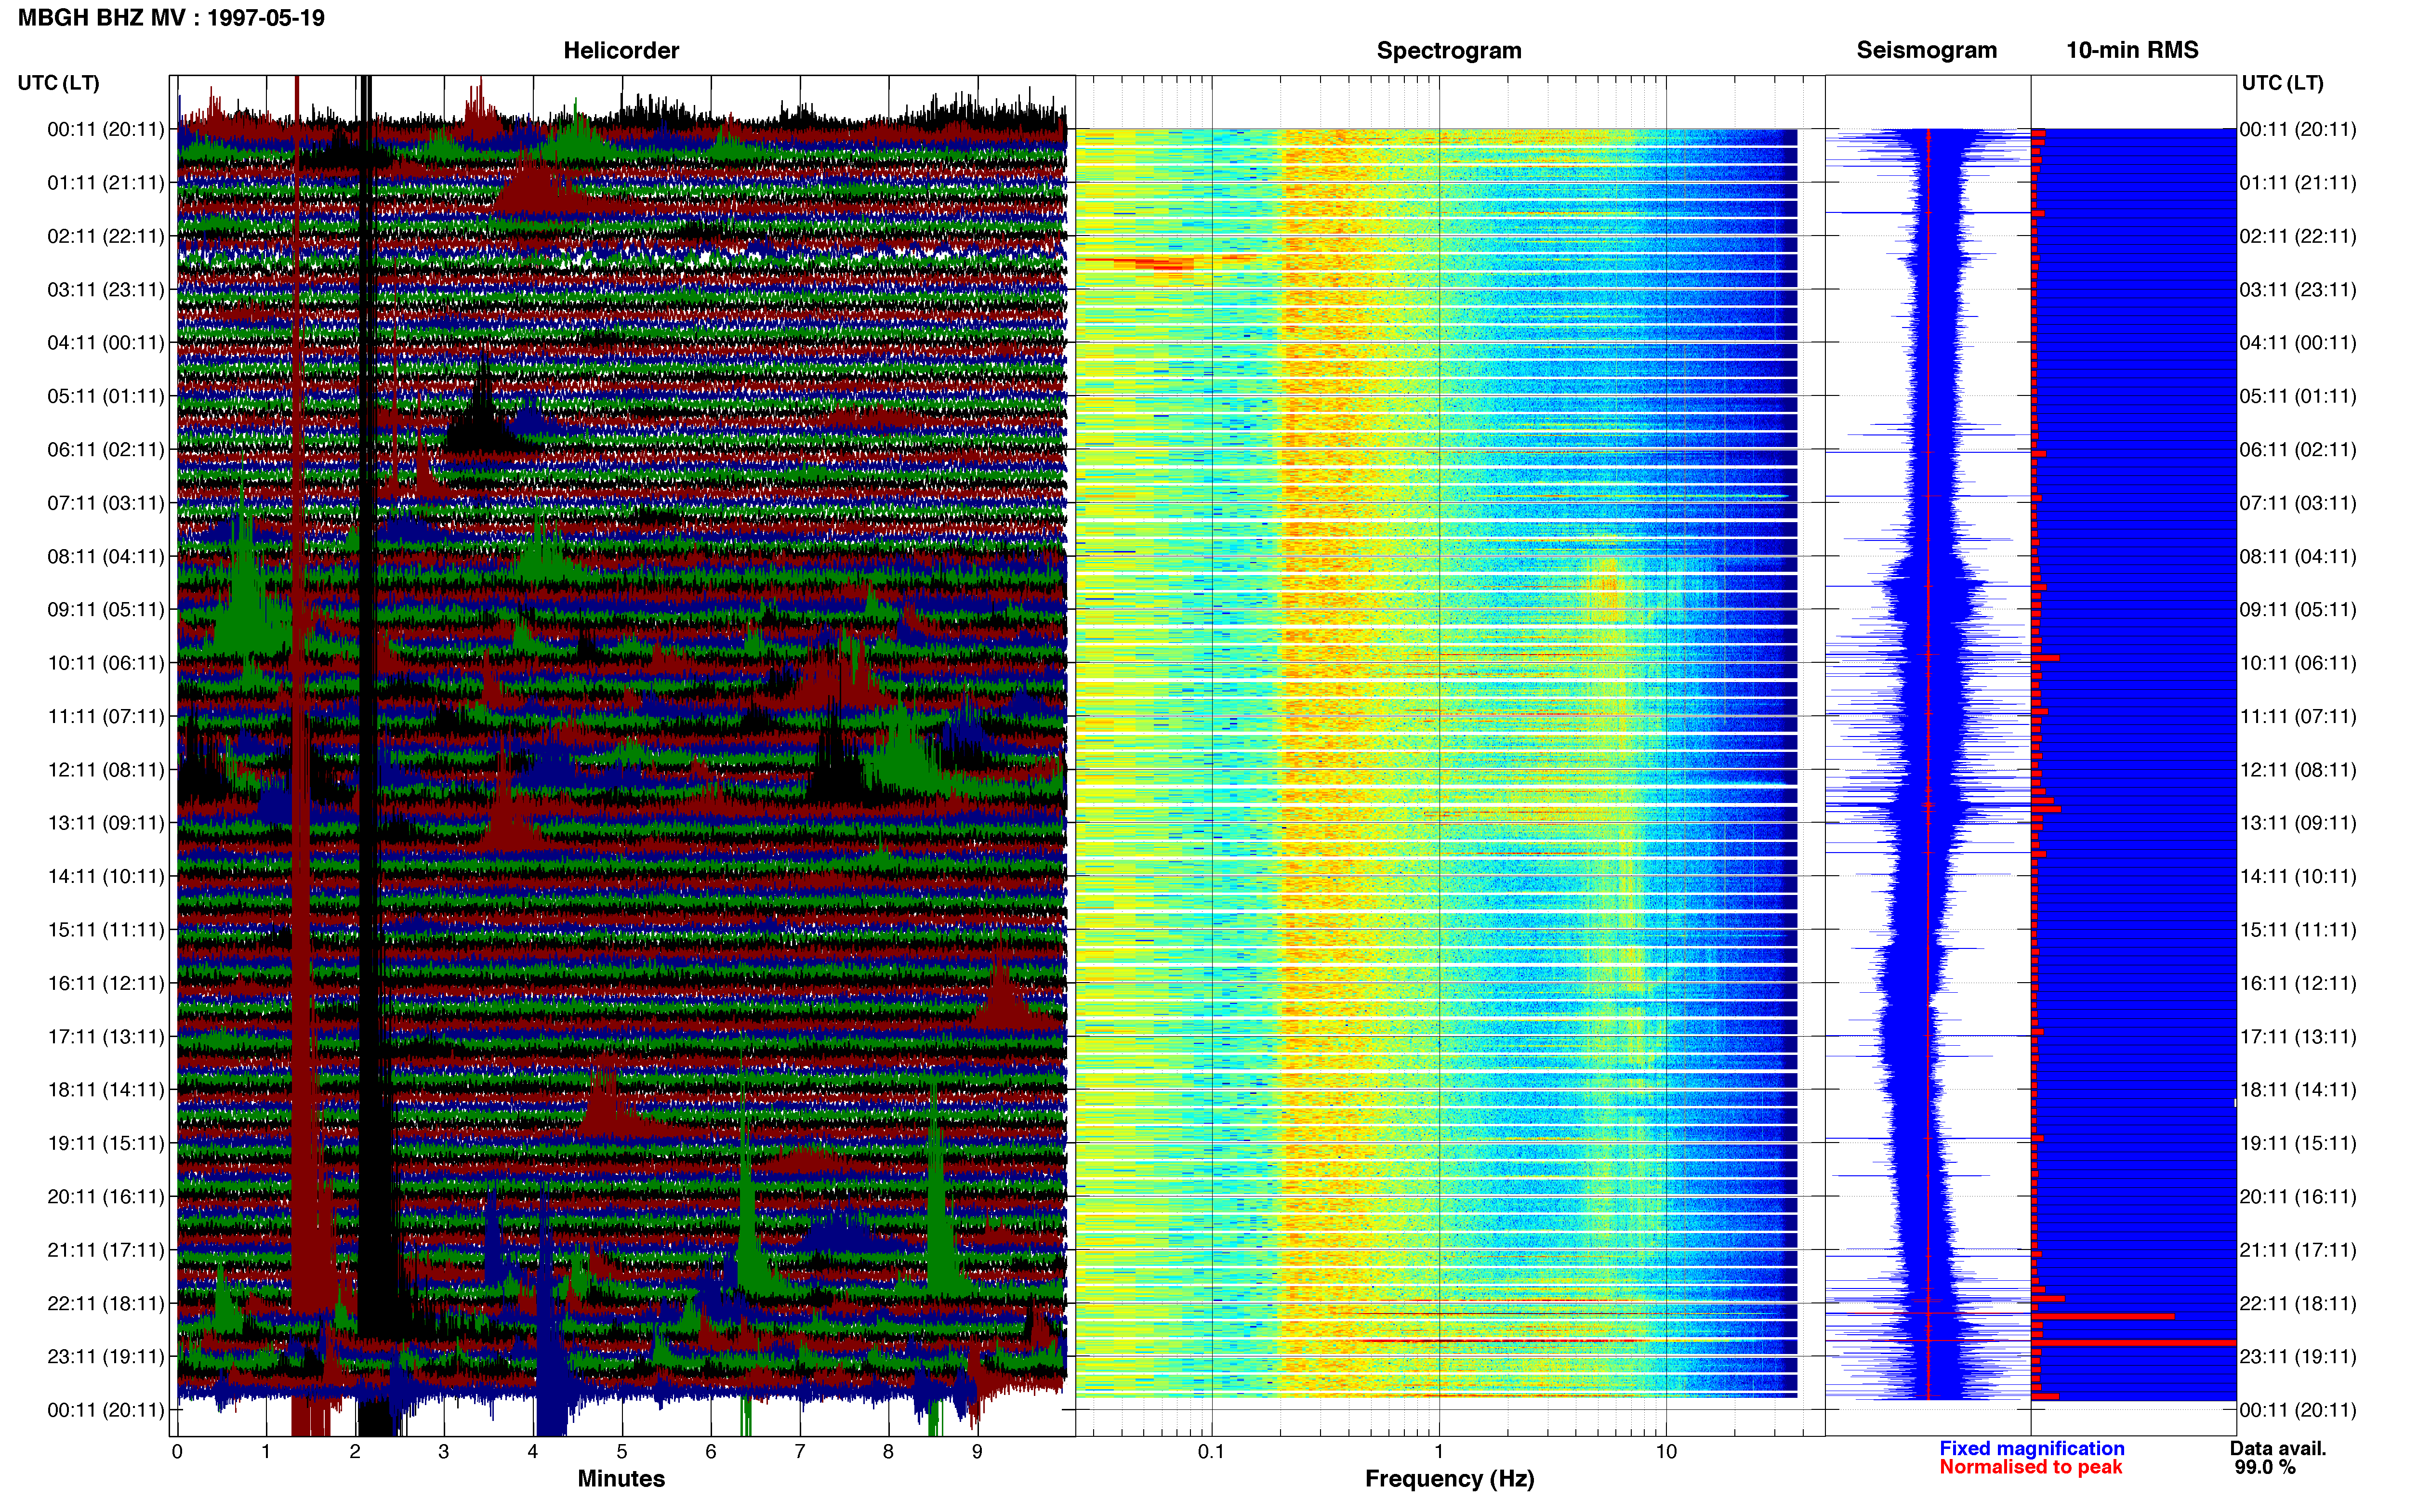Click the left 'UTC (LT)' axis label
Screen dimensions: 2418x1512
pos(58,83)
